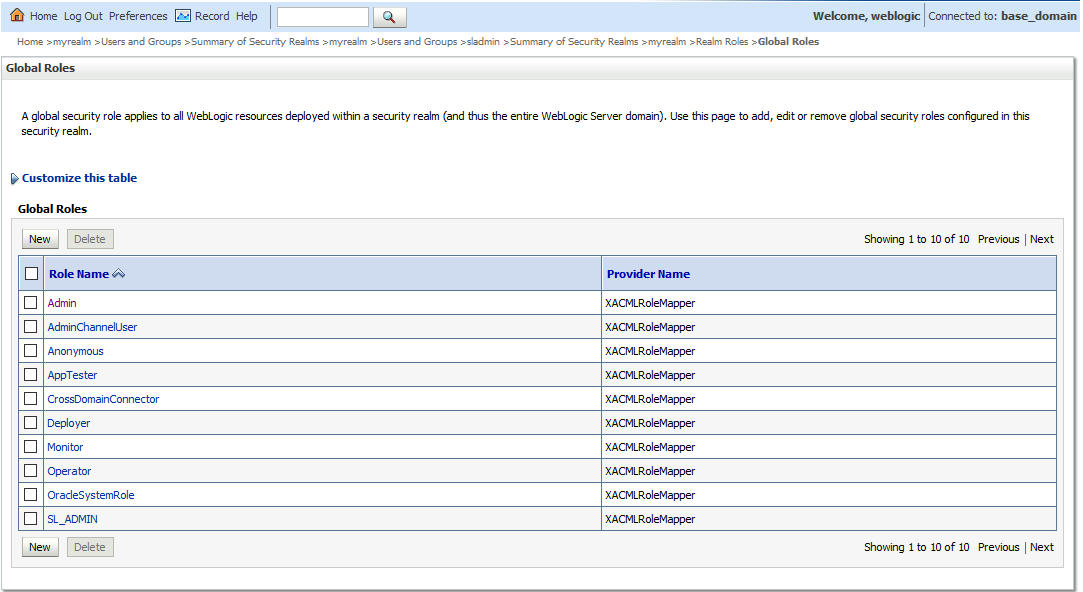1083x592 pixels.
Task: Open the Deployer role link
Action: (x=68, y=423)
